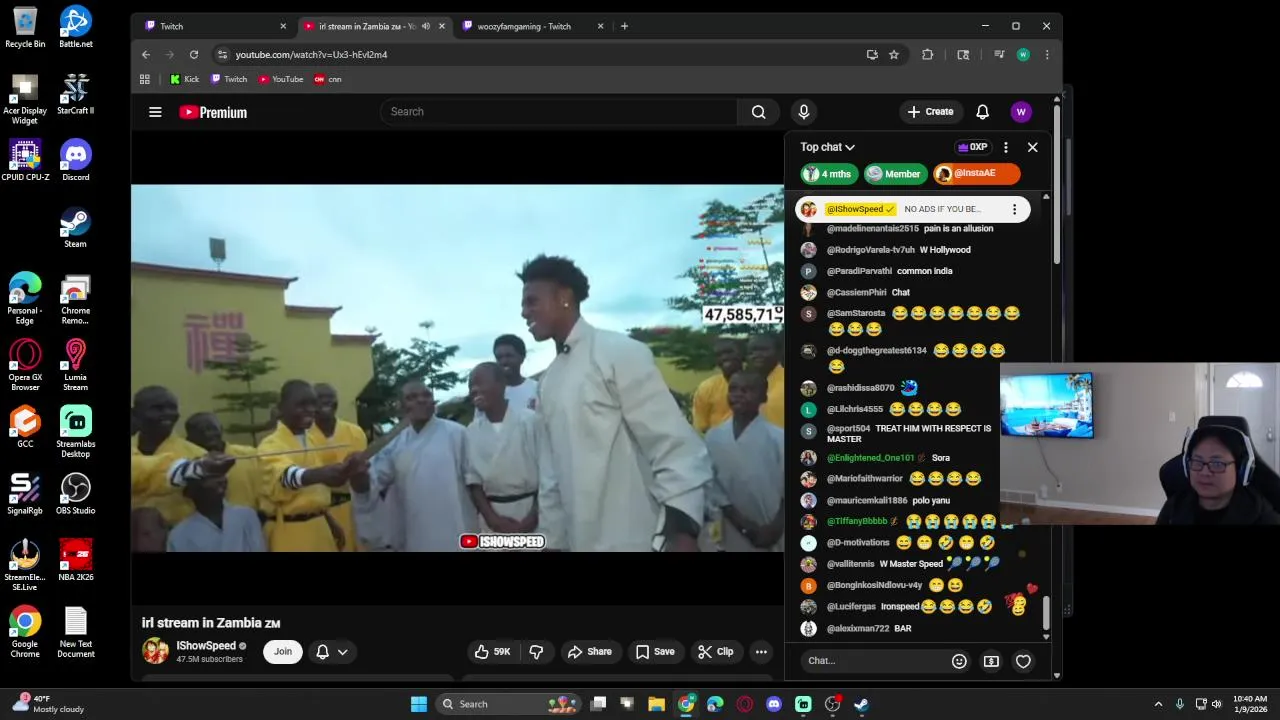Like the video with thumbs-up button
This screenshot has width=1280, height=720.
[x=492, y=652]
